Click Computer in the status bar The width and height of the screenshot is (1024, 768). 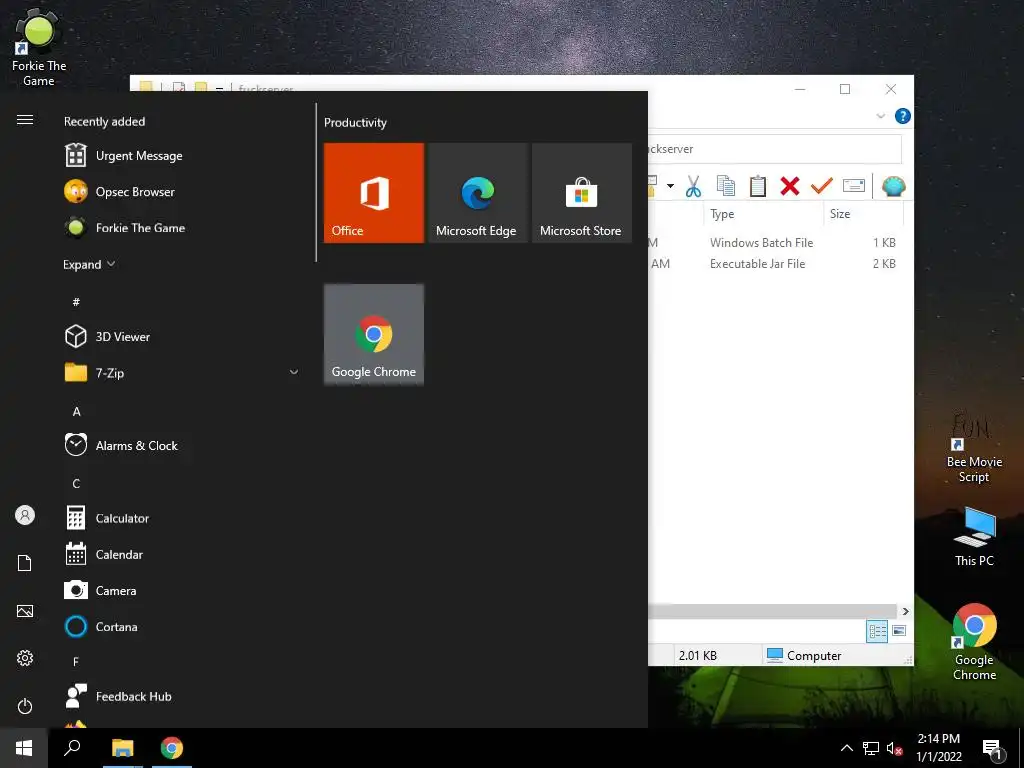coord(804,655)
